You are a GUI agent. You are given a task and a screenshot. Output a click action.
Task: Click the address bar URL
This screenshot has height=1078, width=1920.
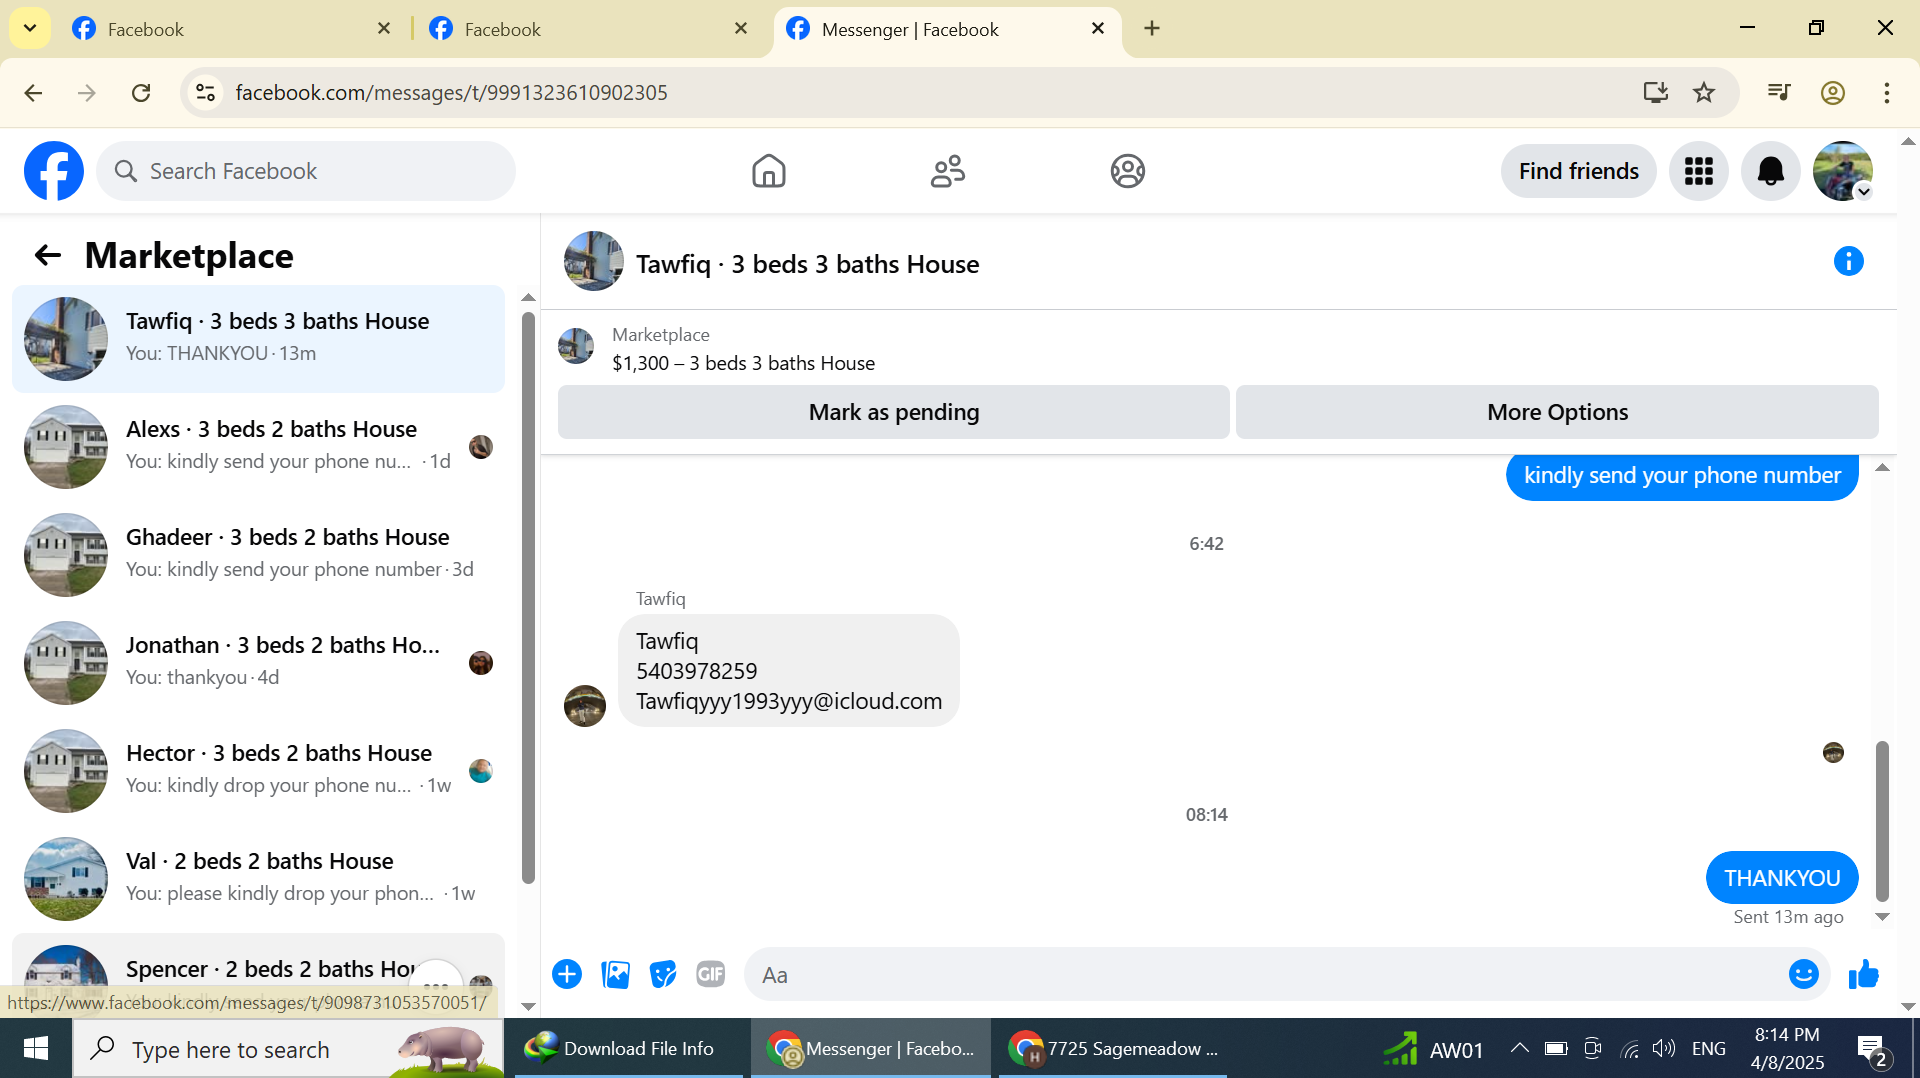click(451, 93)
